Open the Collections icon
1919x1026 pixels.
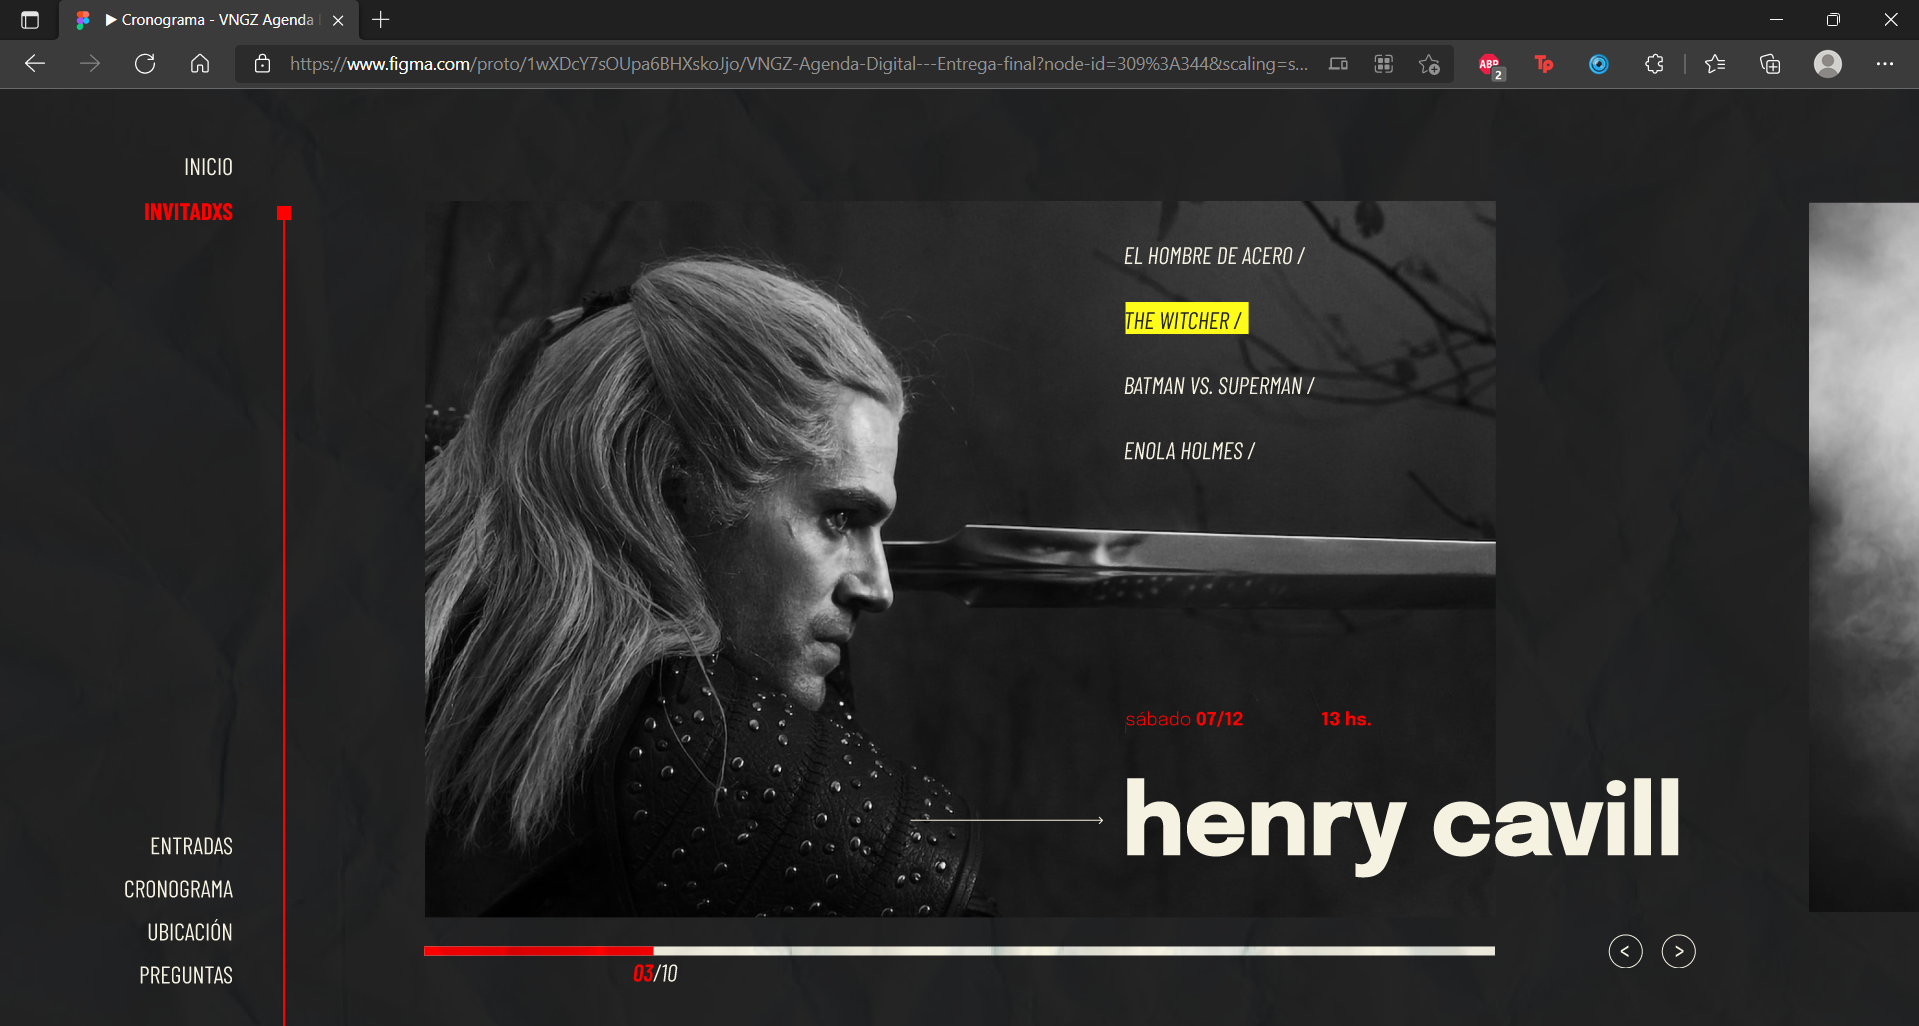[x=1770, y=64]
